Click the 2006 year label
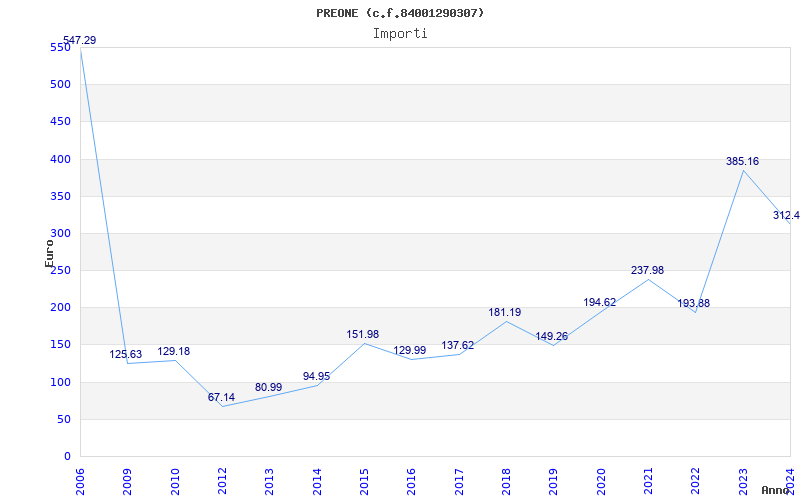The width and height of the screenshot is (800, 500). (x=80, y=482)
